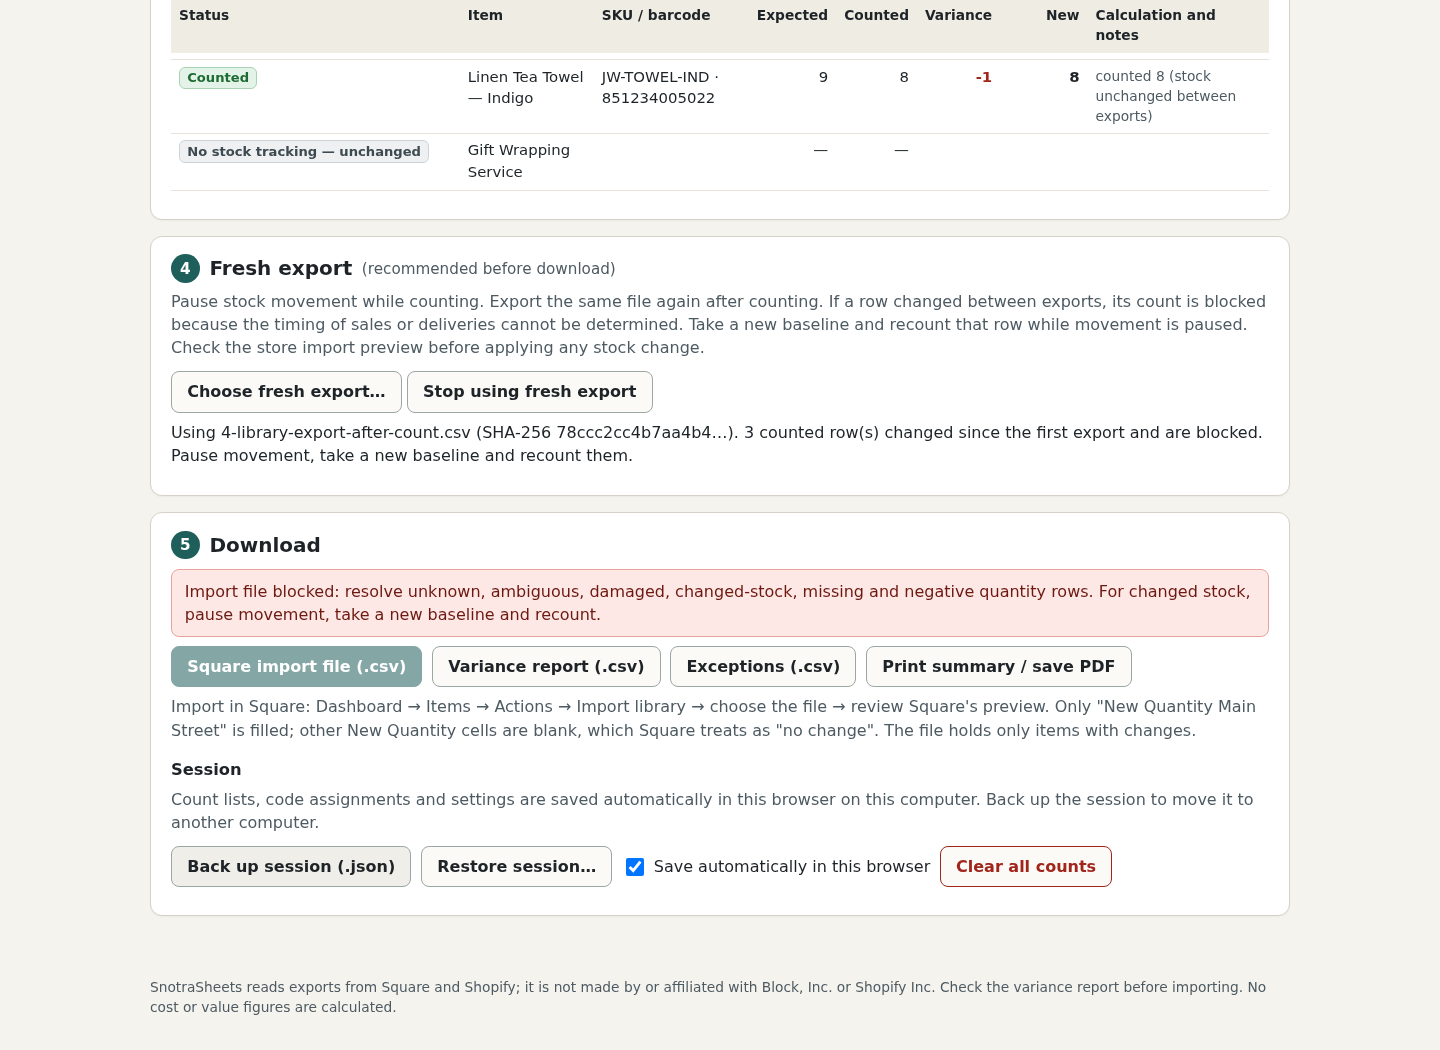Open the Restore session dialog

[x=516, y=867]
